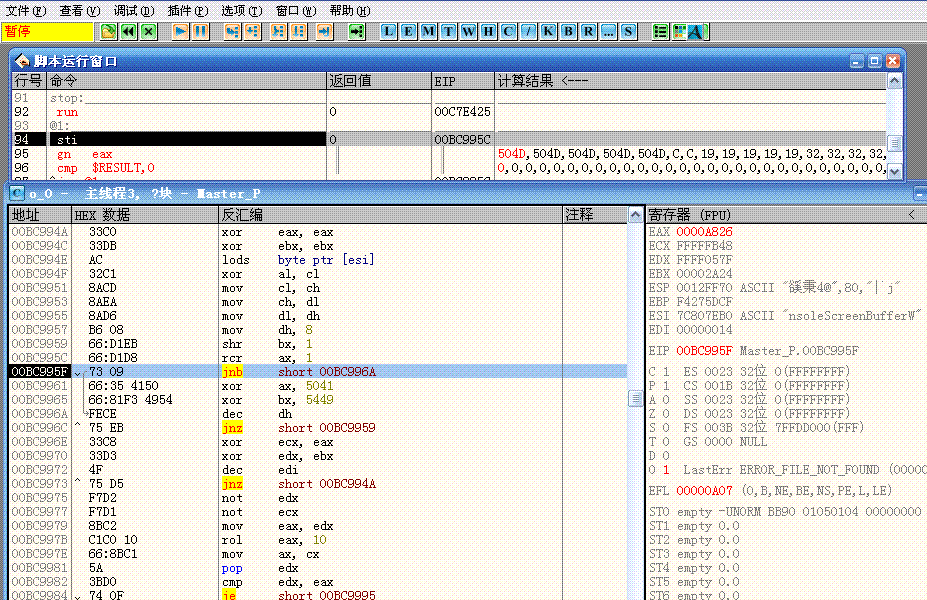This screenshot has width=927, height=600.
Task: Select the lods byte ptr [esi] line
Action: (x=318, y=260)
